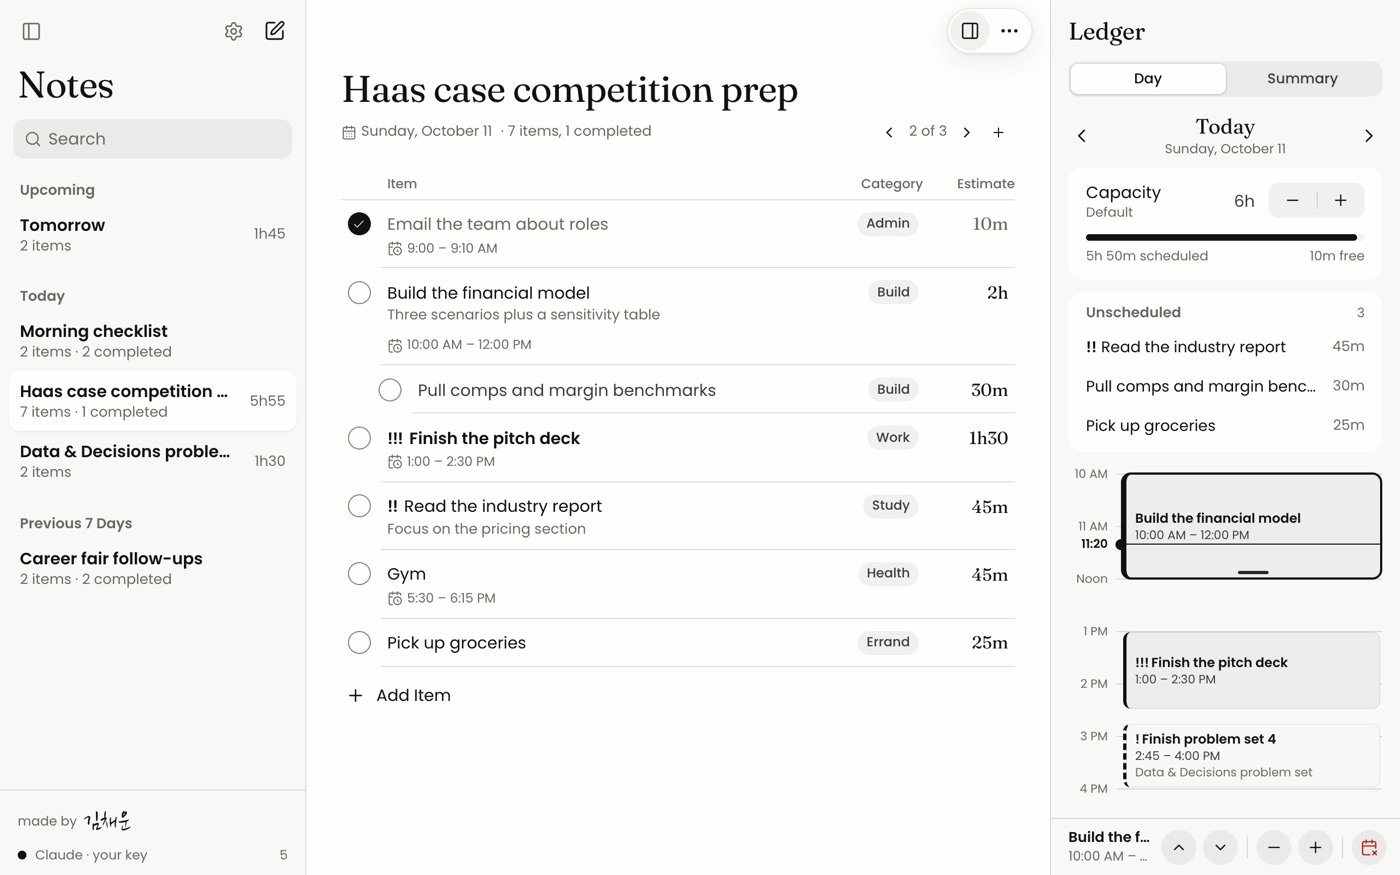Screen dimensions: 1400x875
Task: Click Add Item button
Action: [399, 695]
